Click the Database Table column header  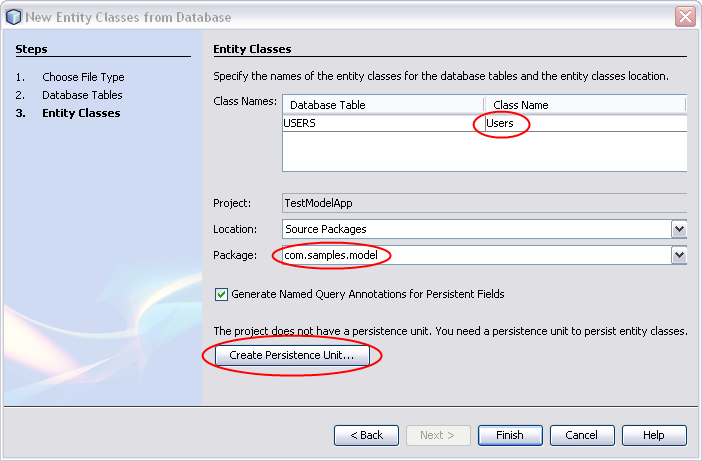[x=384, y=105]
